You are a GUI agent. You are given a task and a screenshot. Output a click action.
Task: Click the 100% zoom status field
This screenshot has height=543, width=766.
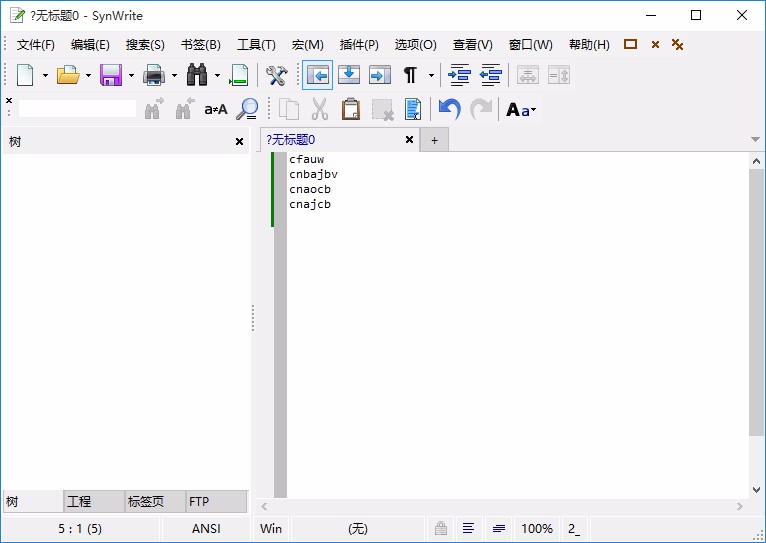coord(537,529)
